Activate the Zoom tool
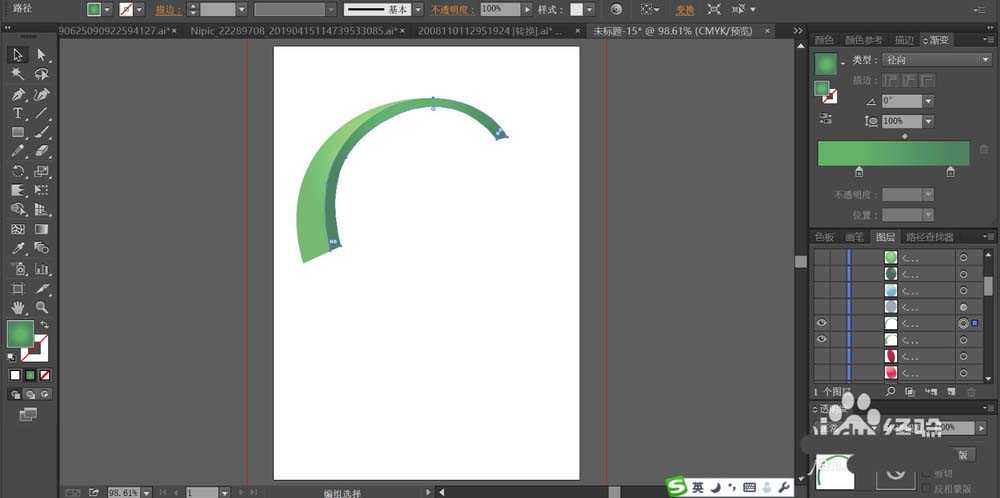 42,307
